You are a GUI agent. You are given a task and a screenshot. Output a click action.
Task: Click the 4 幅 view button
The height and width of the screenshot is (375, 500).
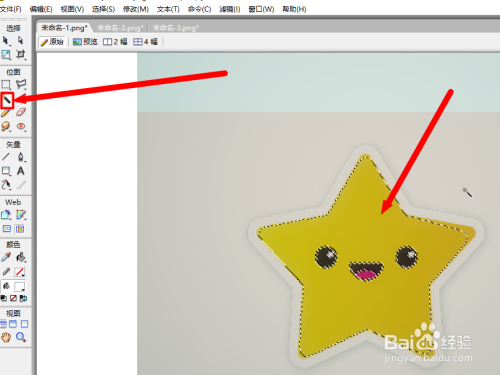click(x=145, y=42)
